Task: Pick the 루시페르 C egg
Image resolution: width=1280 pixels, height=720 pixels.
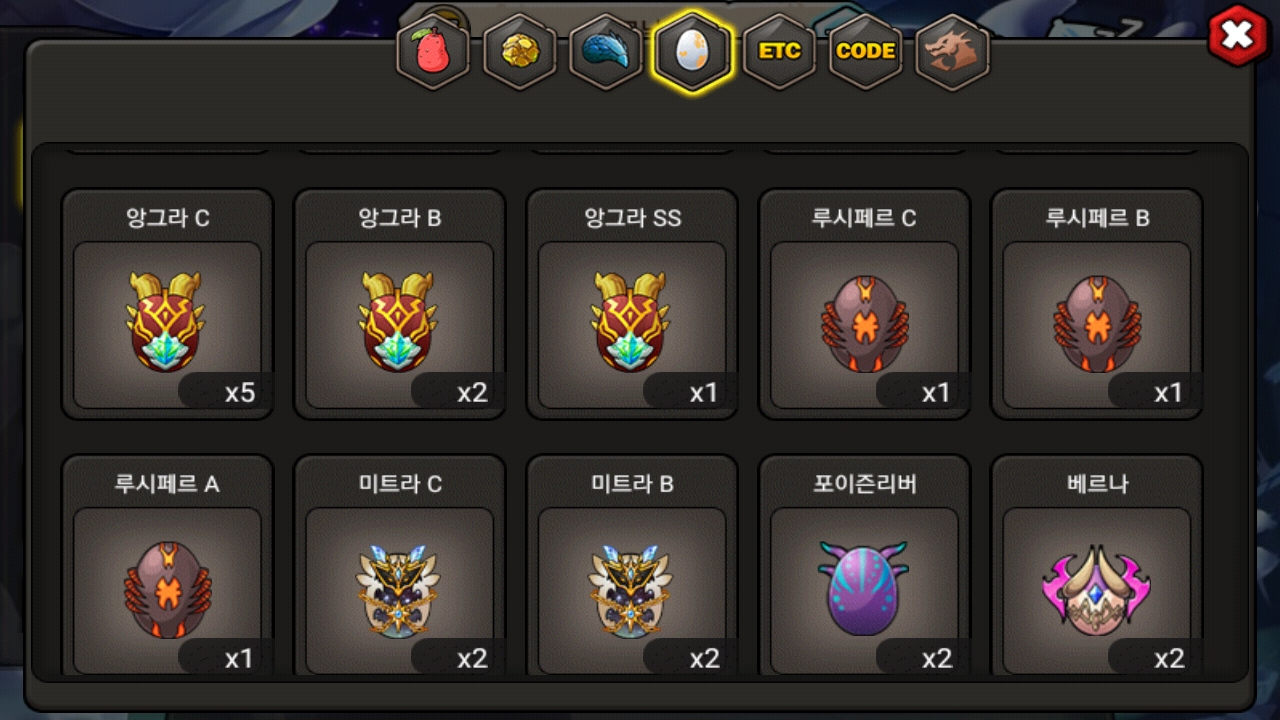Action: (x=864, y=304)
